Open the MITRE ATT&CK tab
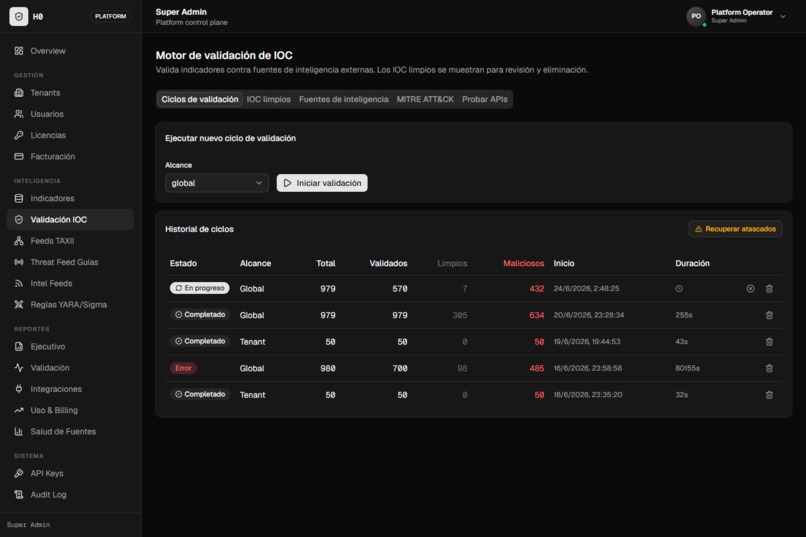Viewport: 806px width, 537px height. (425, 99)
